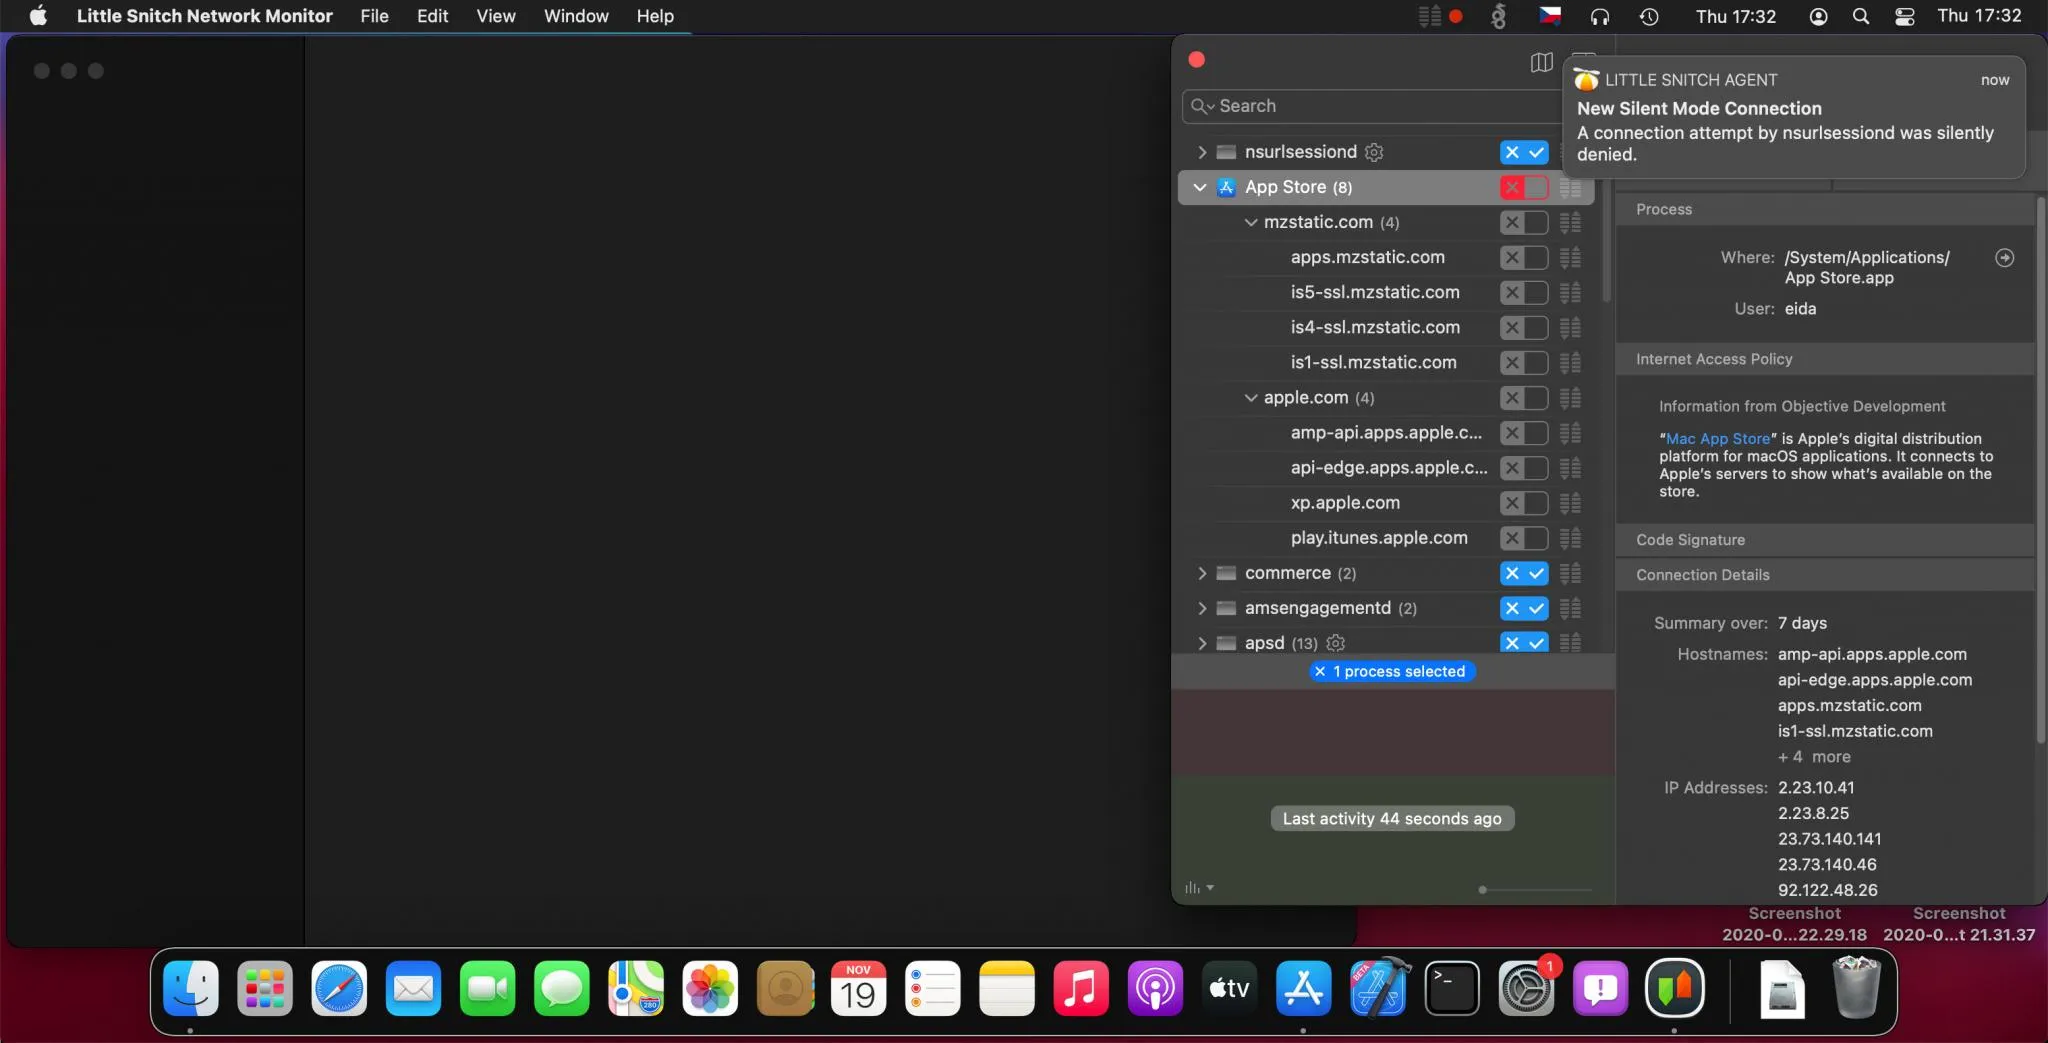Collapse the App Store process row
The width and height of the screenshot is (2048, 1043).
click(x=1200, y=187)
